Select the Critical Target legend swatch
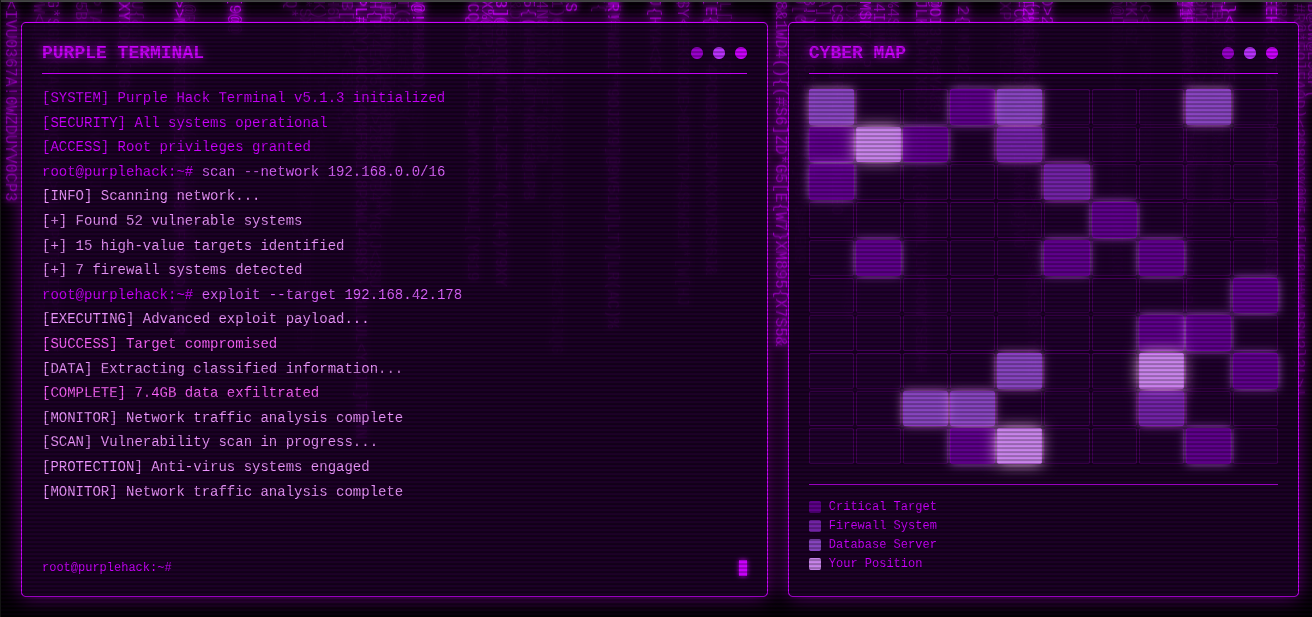1312x617 pixels. (x=815, y=507)
